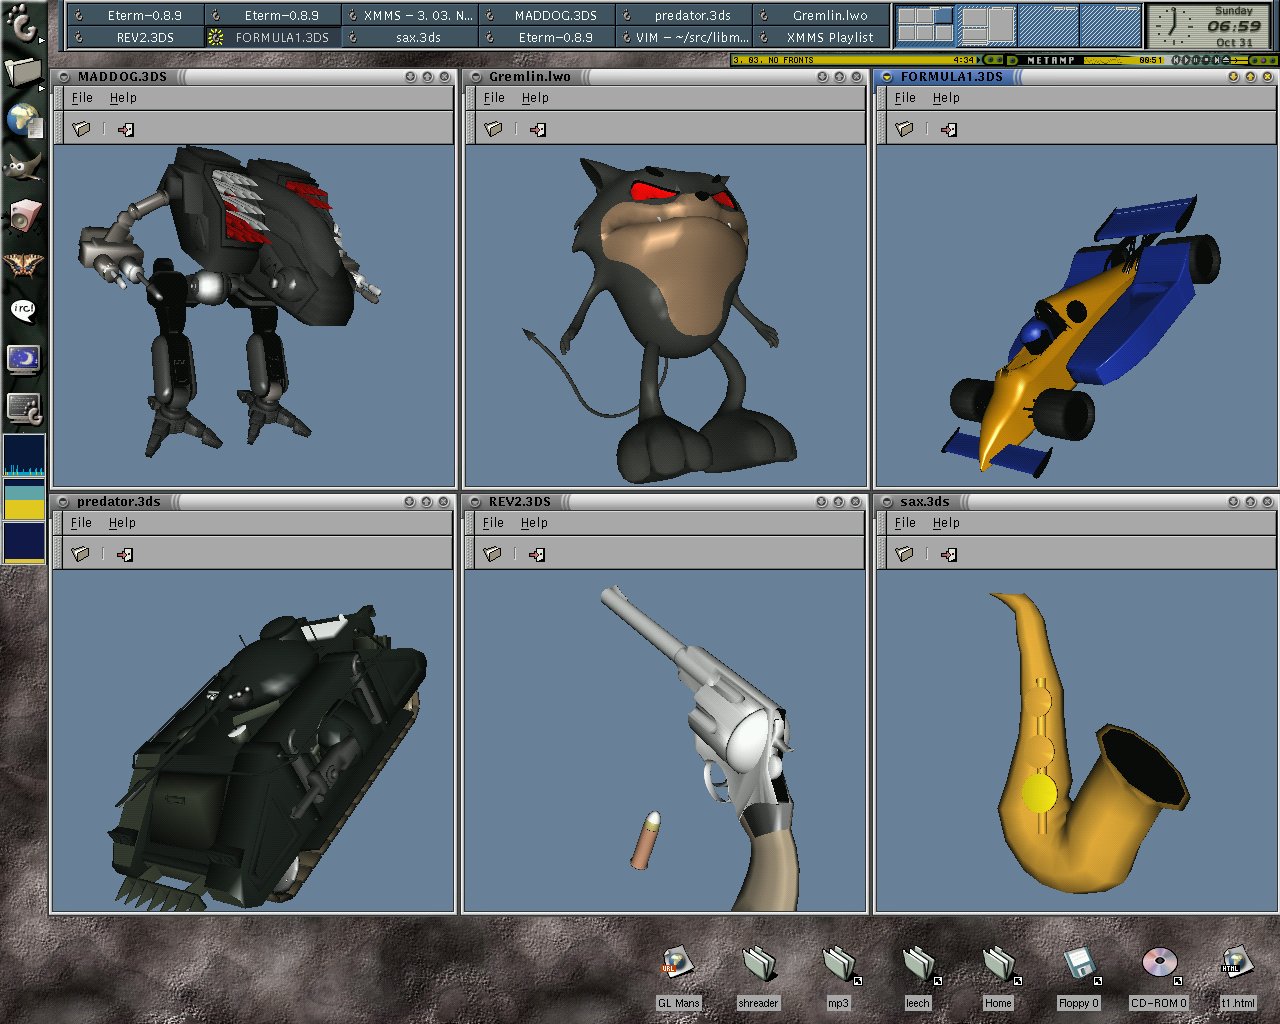Screen dimensions: 1280x1024
Task: Select REV2.3DS task in top tasklist
Action: tap(136, 37)
